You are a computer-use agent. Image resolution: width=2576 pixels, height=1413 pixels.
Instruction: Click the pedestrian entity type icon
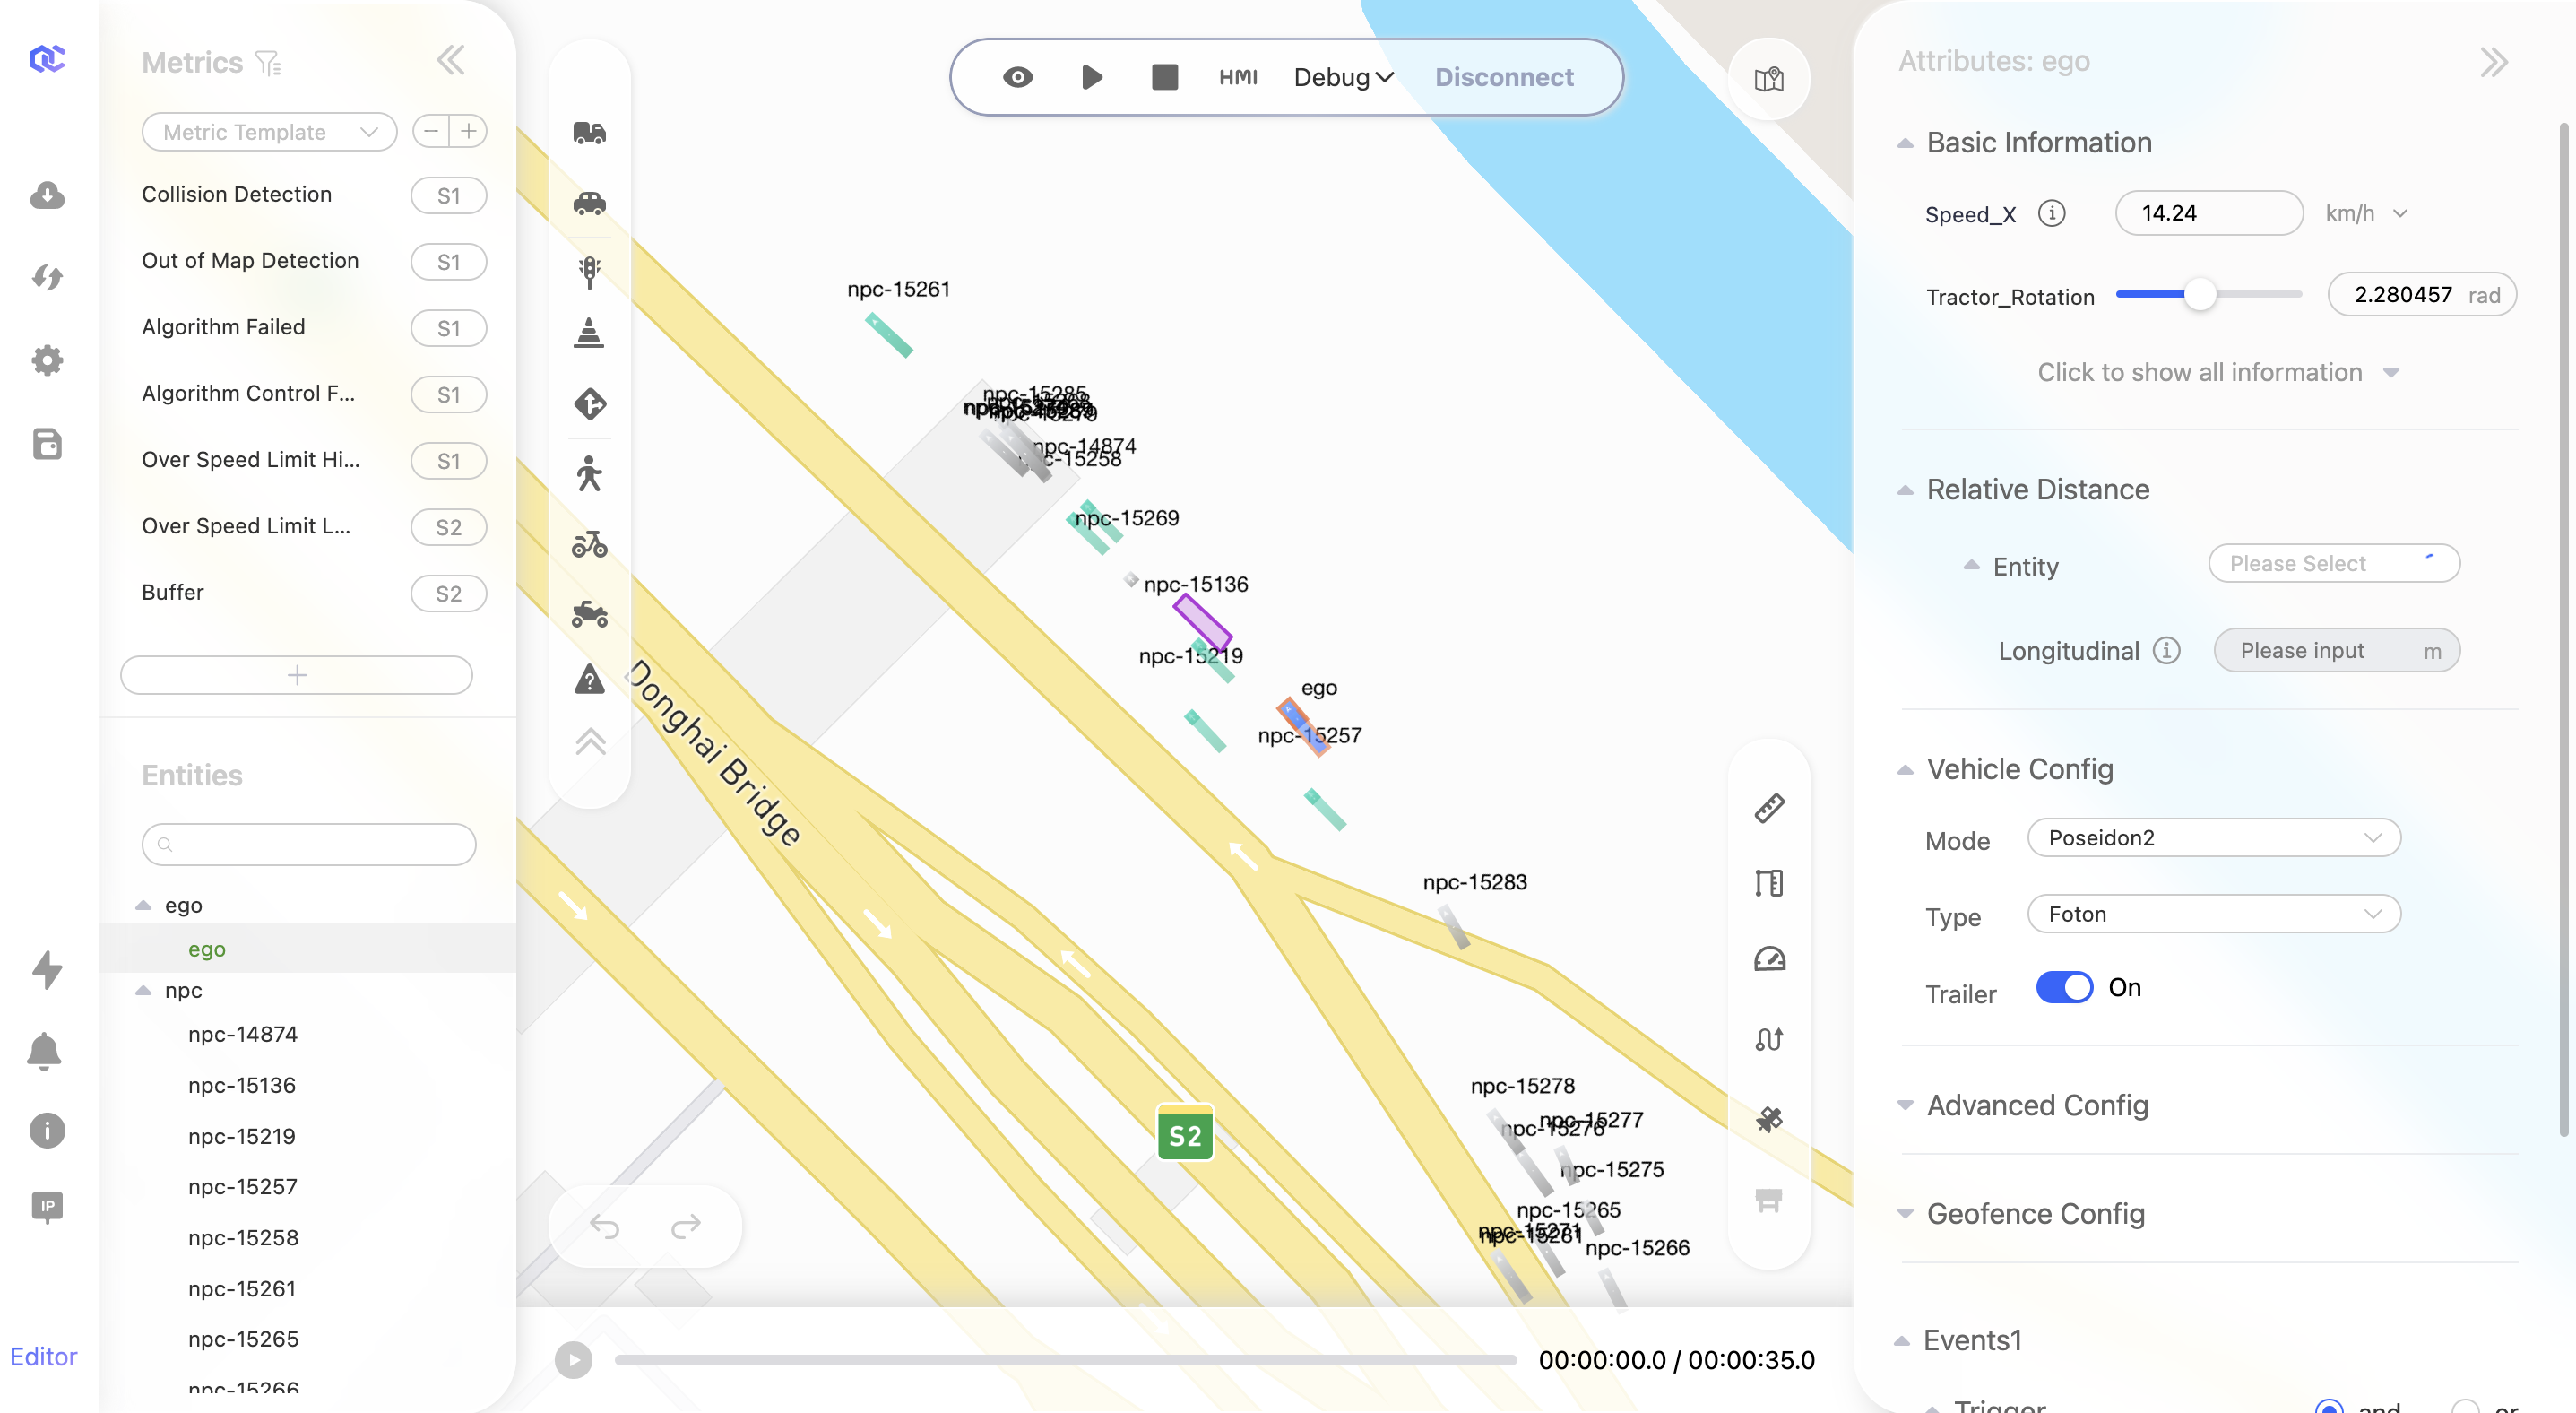590,473
